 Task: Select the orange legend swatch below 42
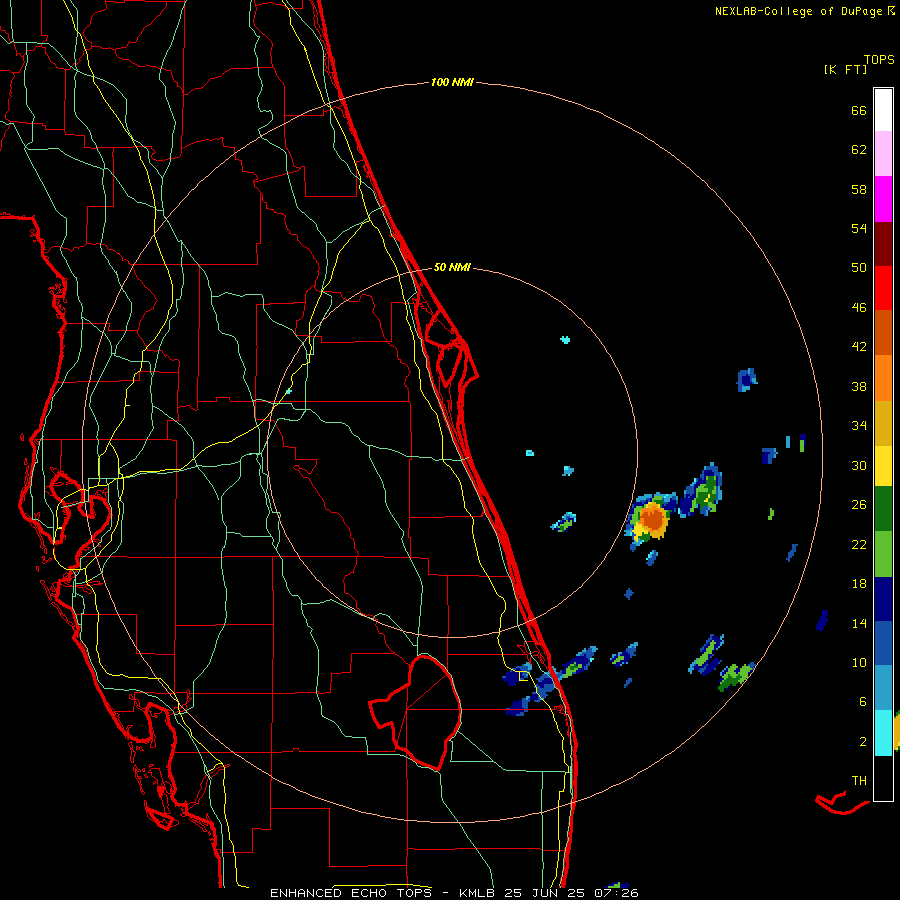coord(883,378)
